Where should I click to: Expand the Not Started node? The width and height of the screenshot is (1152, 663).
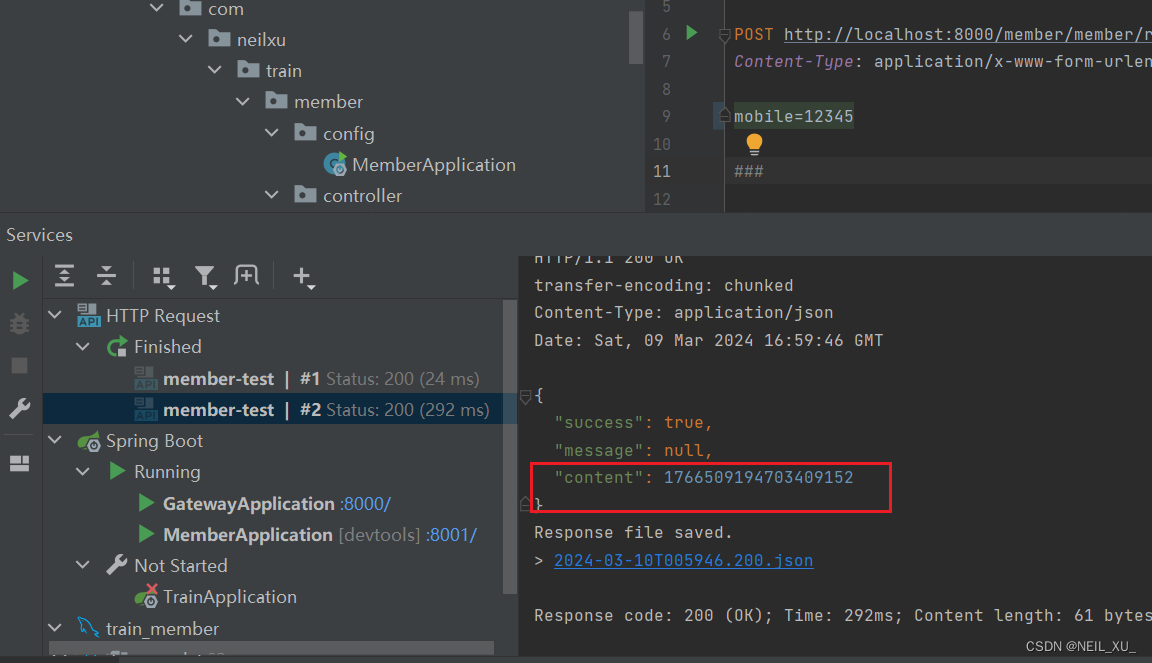(82, 565)
